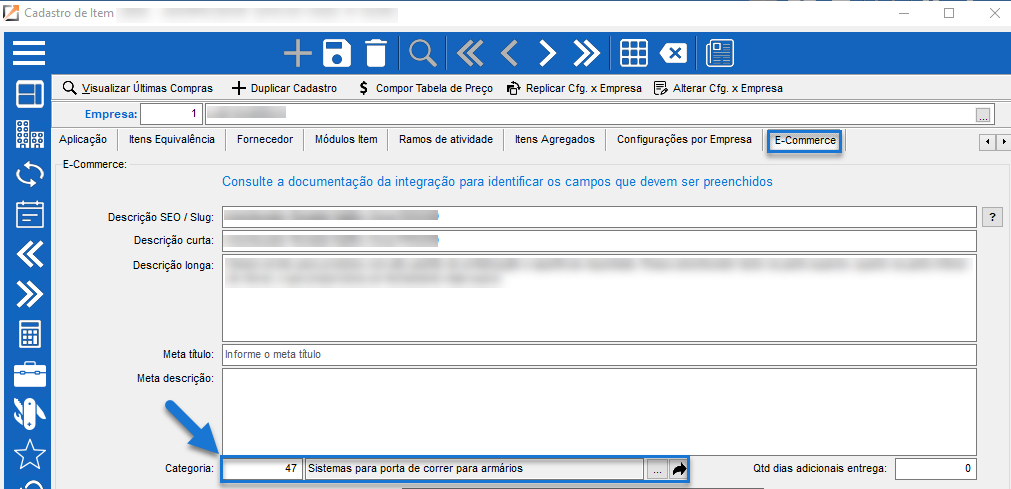Select the Configurações por Empresa tab
The height and width of the screenshot is (489, 1011).
point(684,140)
